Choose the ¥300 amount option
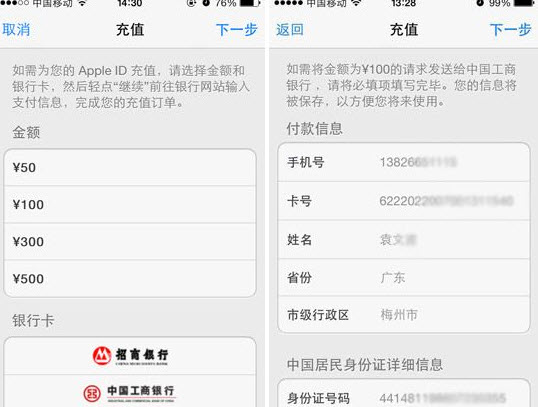Viewport: 538px width, 407px height. (x=130, y=242)
